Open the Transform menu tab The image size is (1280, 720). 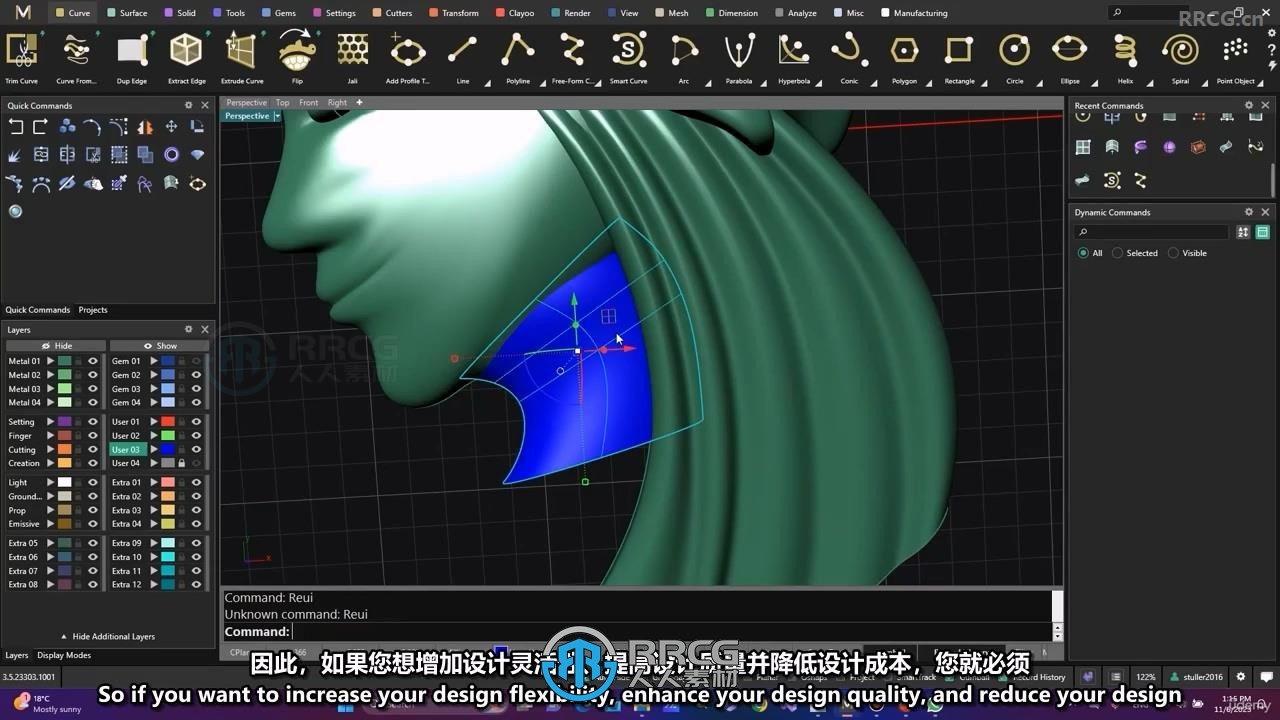point(454,13)
